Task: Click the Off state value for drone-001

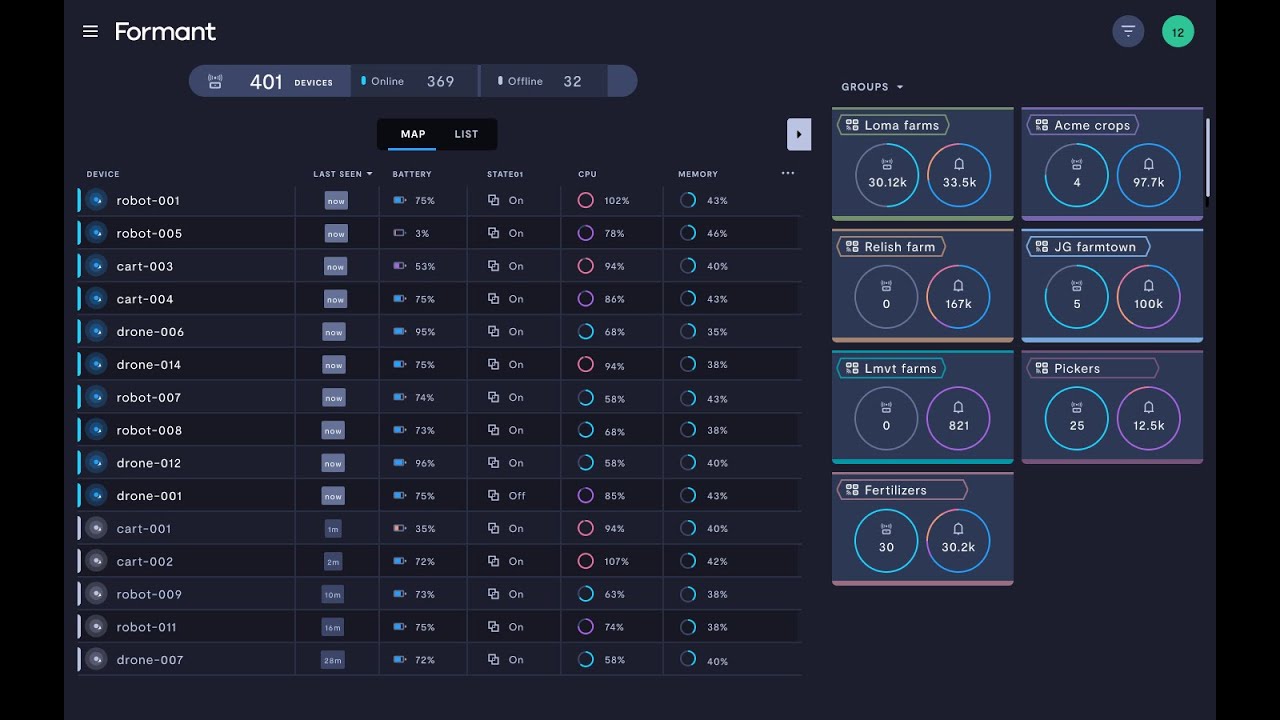Action: tap(516, 495)
